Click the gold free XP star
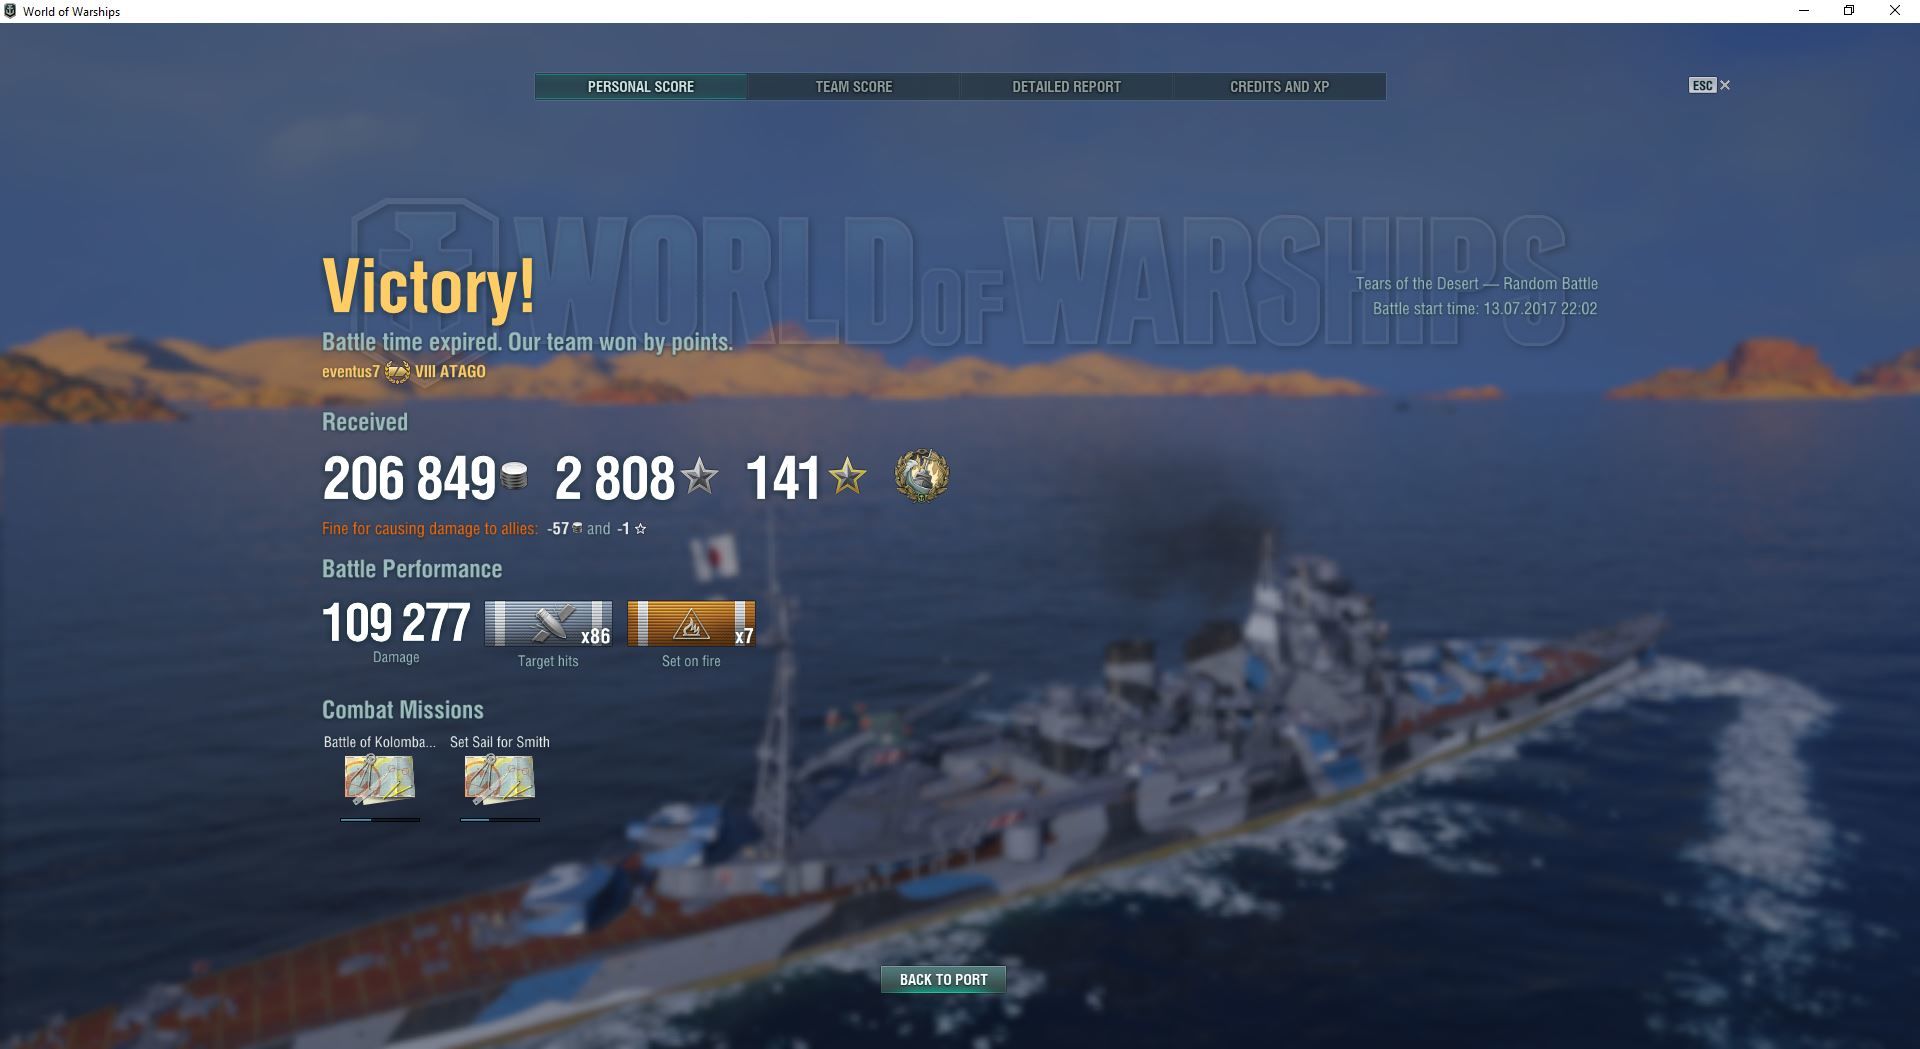The image size is (1920, 1049). tap(847, 476)
